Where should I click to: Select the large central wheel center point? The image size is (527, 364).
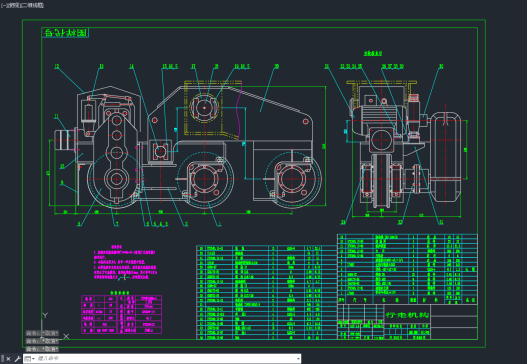click(204, 179)
